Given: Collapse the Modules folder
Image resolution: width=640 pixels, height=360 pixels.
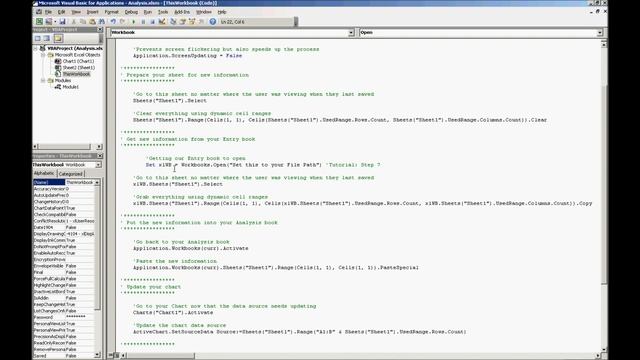Looking at the screenshot, I should tap(43, 80).
